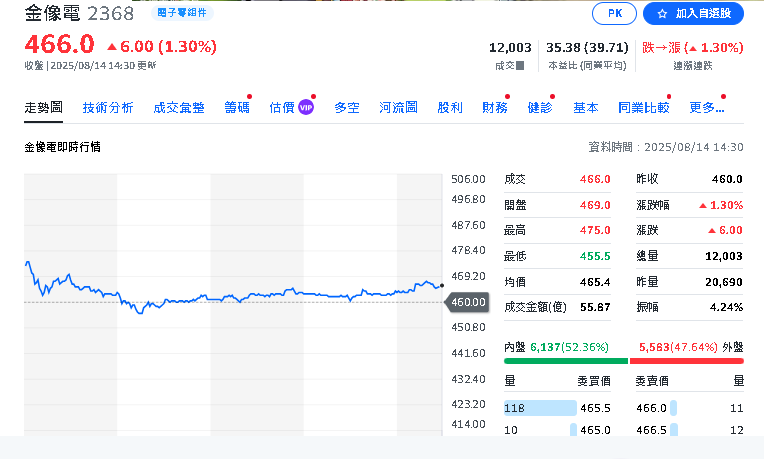Click the 跌→漲 trend indicator
Viewport: 764px width, 459px height.
click(692, 48)
